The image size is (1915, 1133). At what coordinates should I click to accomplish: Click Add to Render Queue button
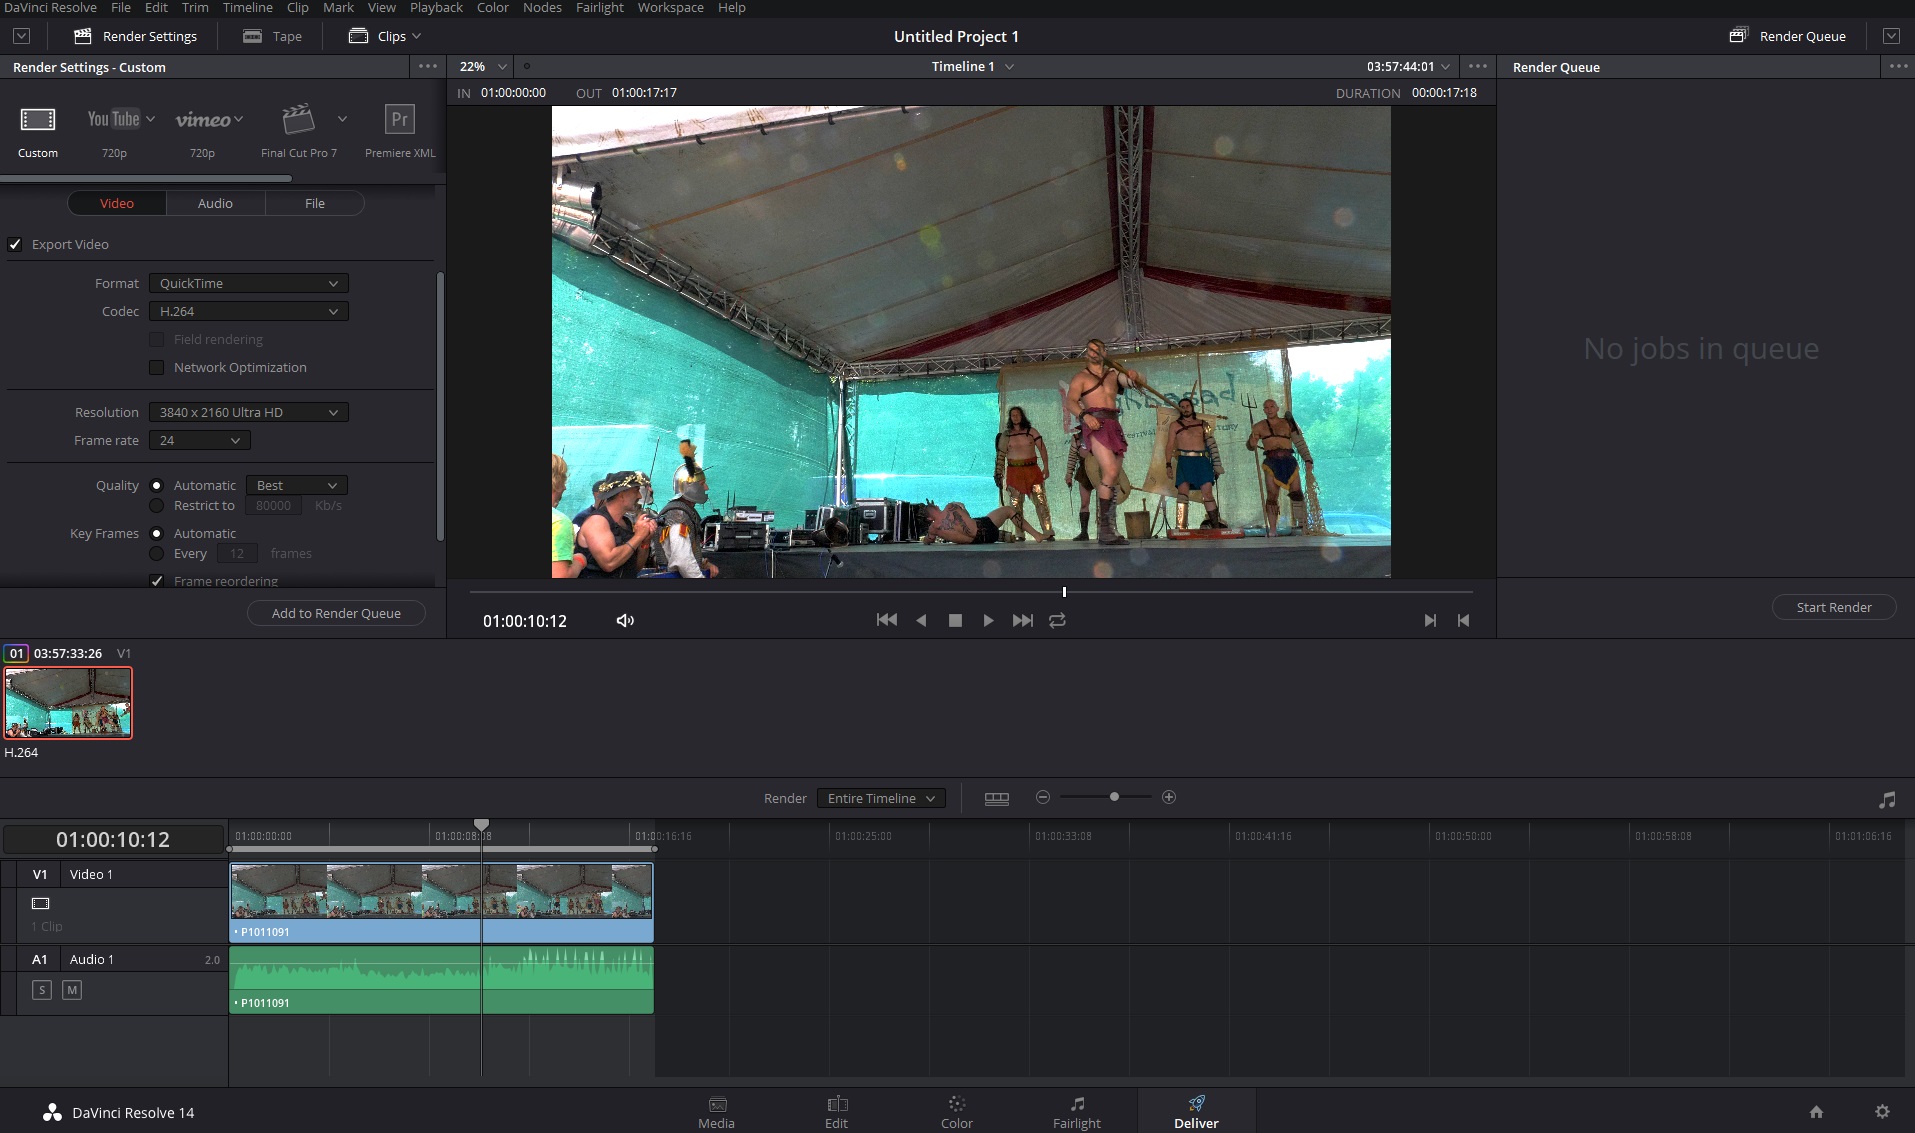pyautogui.click(x=336, y=613)
